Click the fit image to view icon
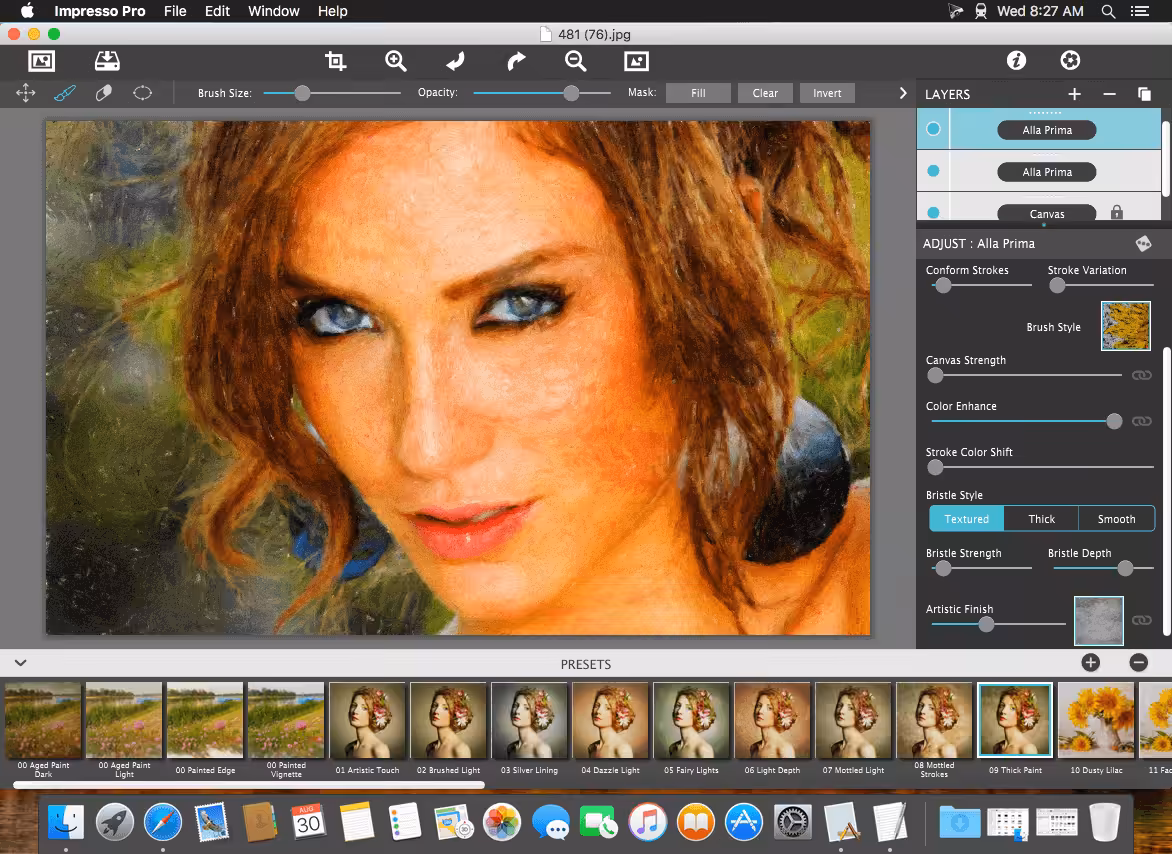The image size is (1172, 854). [636, 61]
